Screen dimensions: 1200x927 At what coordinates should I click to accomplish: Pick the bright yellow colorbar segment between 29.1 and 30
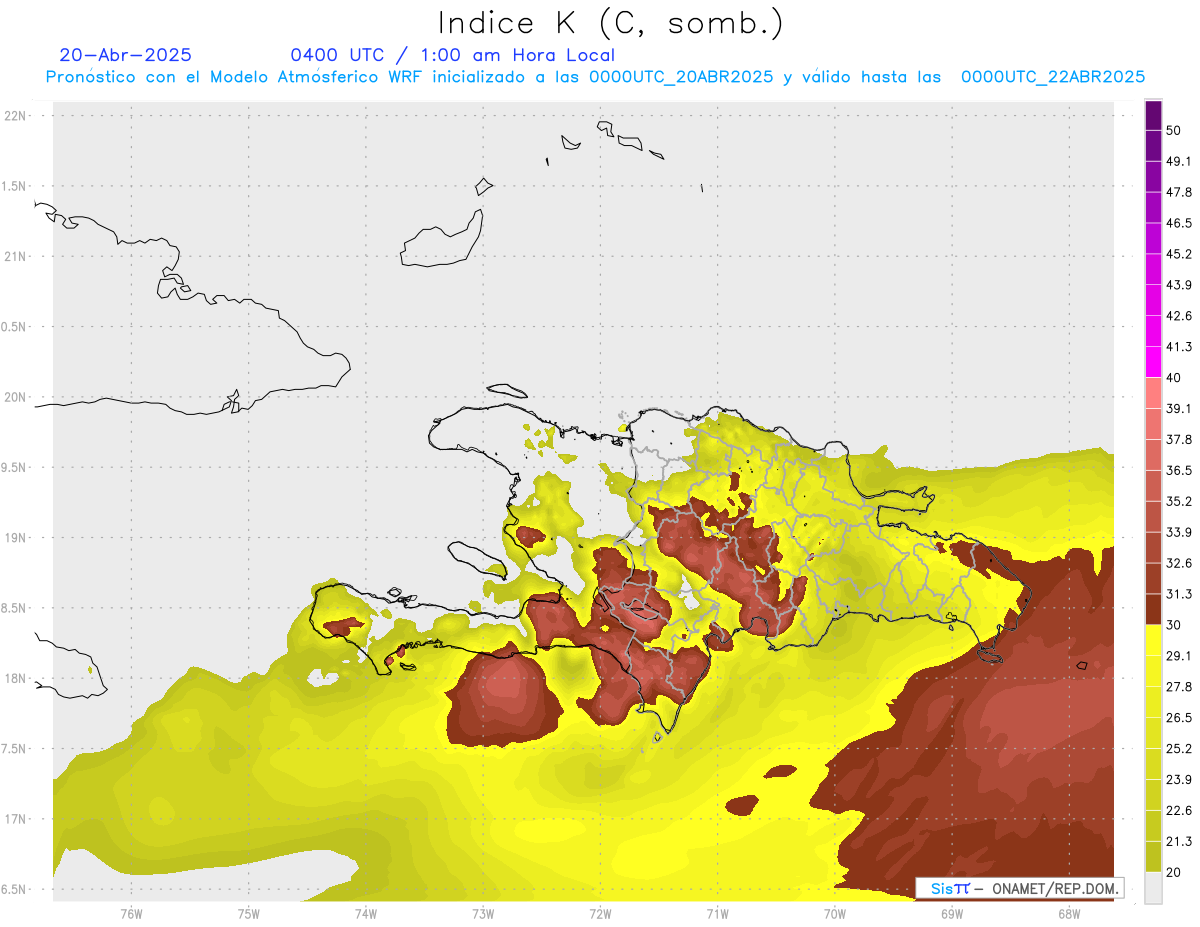[x=1154, y=640]
